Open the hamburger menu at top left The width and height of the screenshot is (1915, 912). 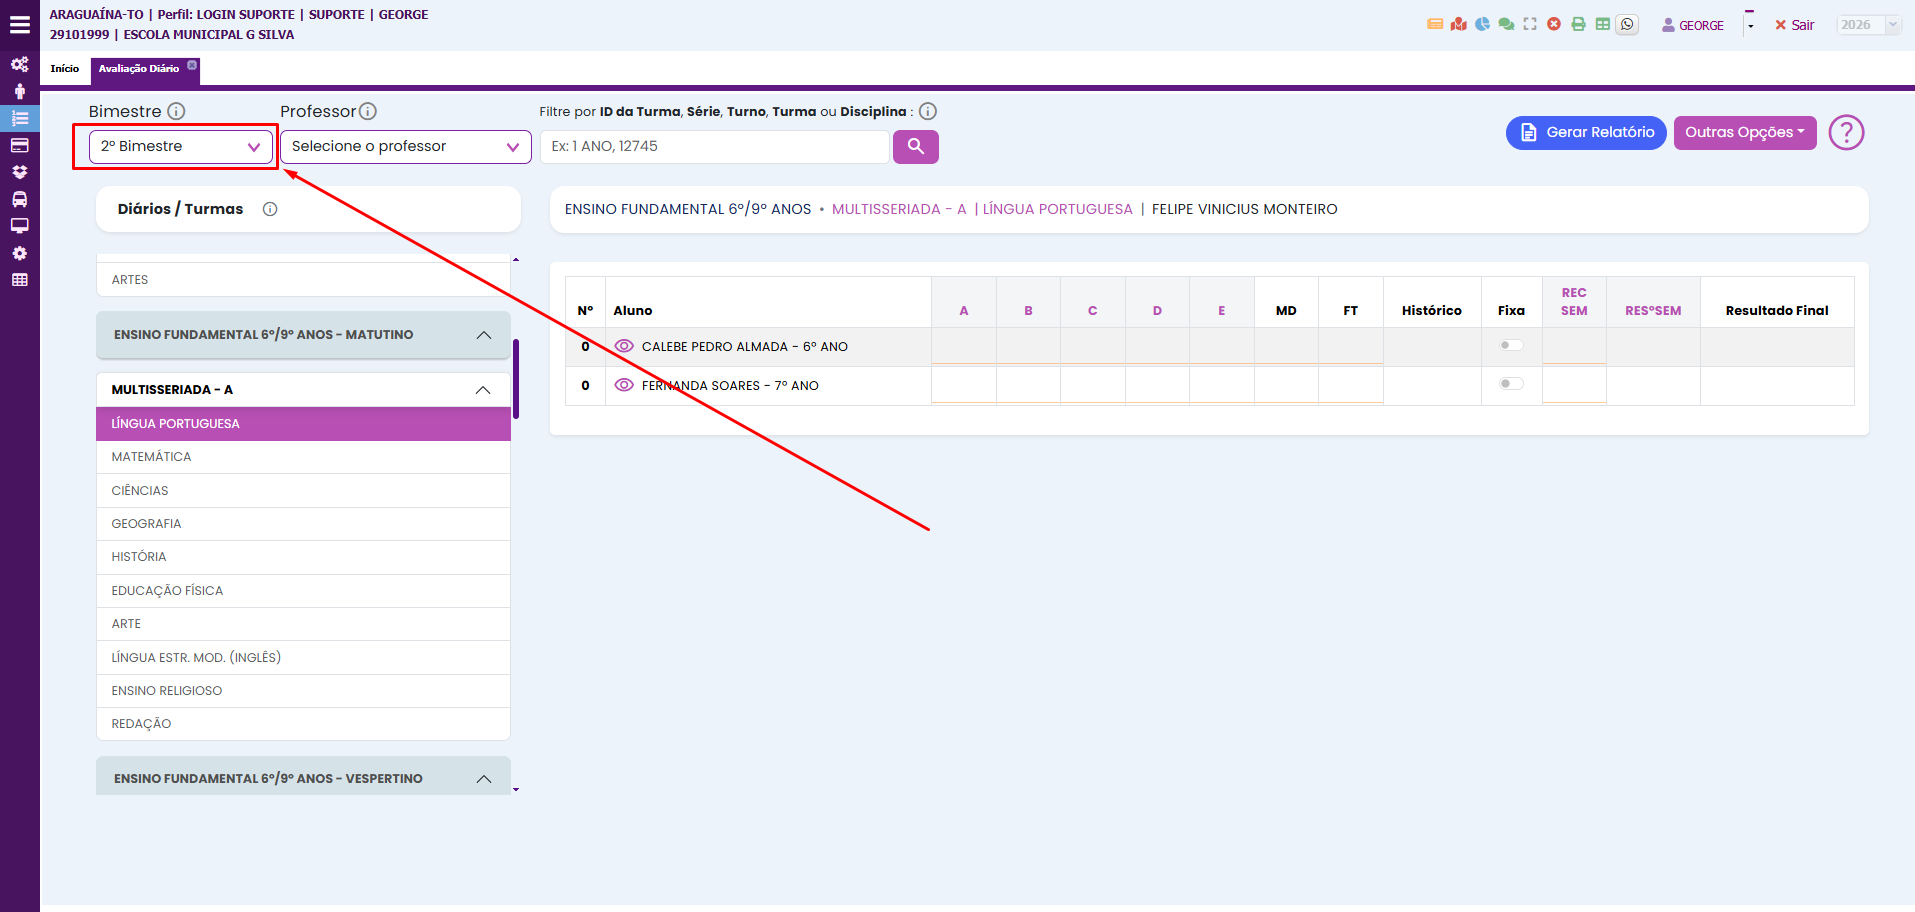(19, 25)
